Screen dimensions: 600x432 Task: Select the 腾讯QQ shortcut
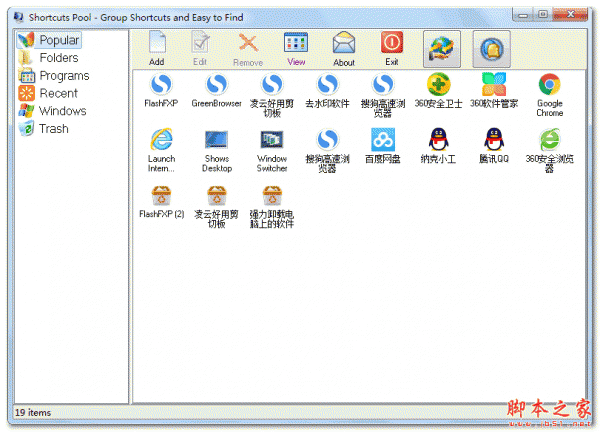coord(494,147)
